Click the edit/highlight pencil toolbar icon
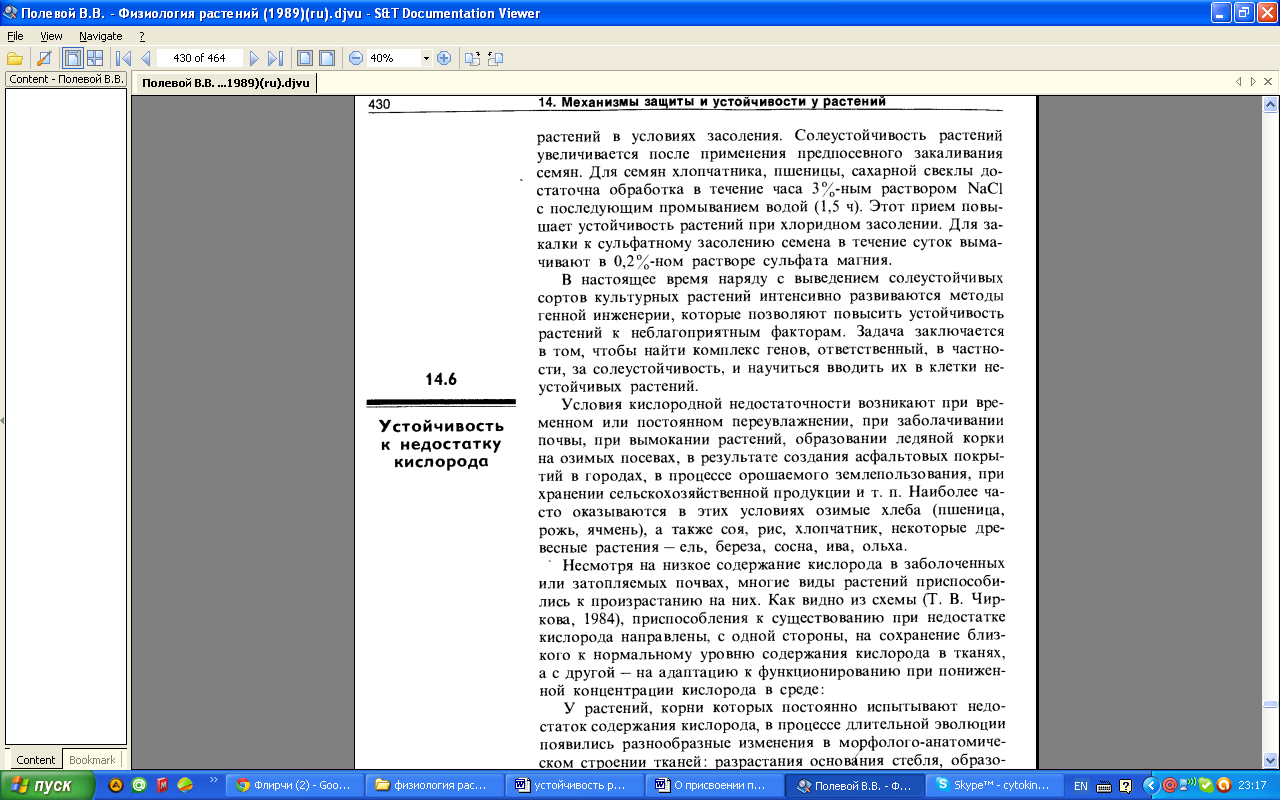Image resolution: width=1280 pixels, height=800 pixels. [x=44, y=58]
